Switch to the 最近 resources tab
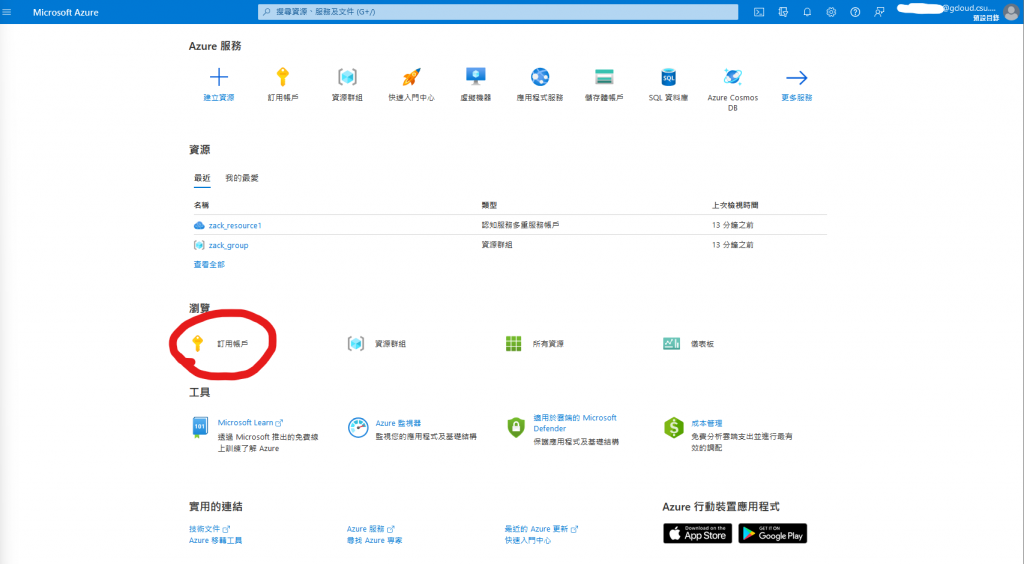Screen dimensions: 1024x564 point(202,178)
